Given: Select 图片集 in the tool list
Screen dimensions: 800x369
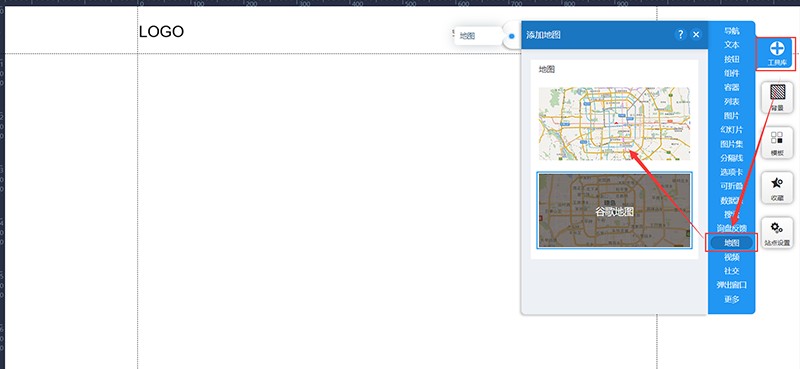Looking at the screenshot, I should [x=732, y=144].
